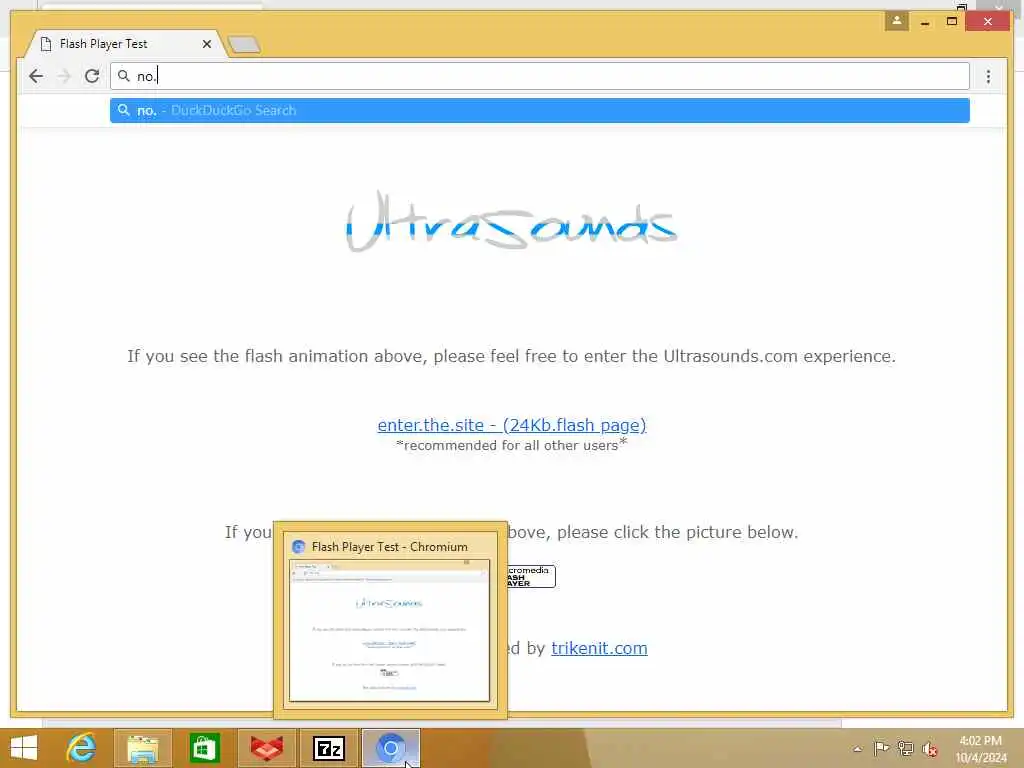This screenshot has width=1024, height=768.
Task: Click the taskbar clock showing 4:02 PM
Action: point(980,748)
